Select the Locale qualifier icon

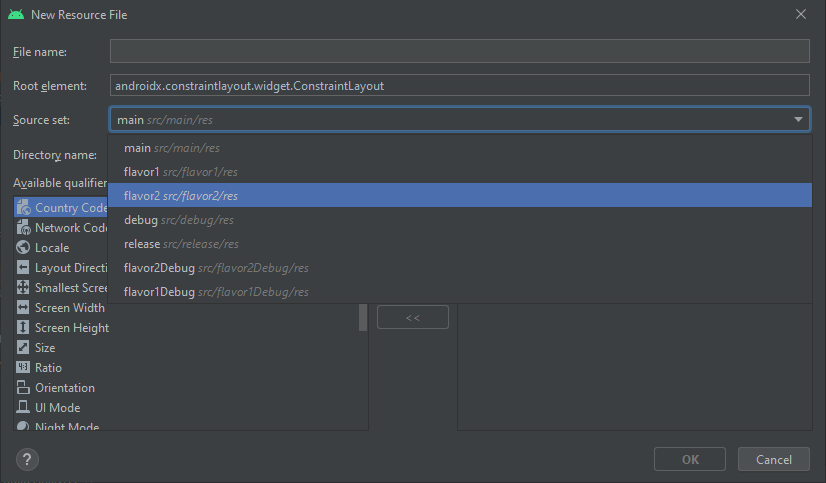[x=23, y=247]
